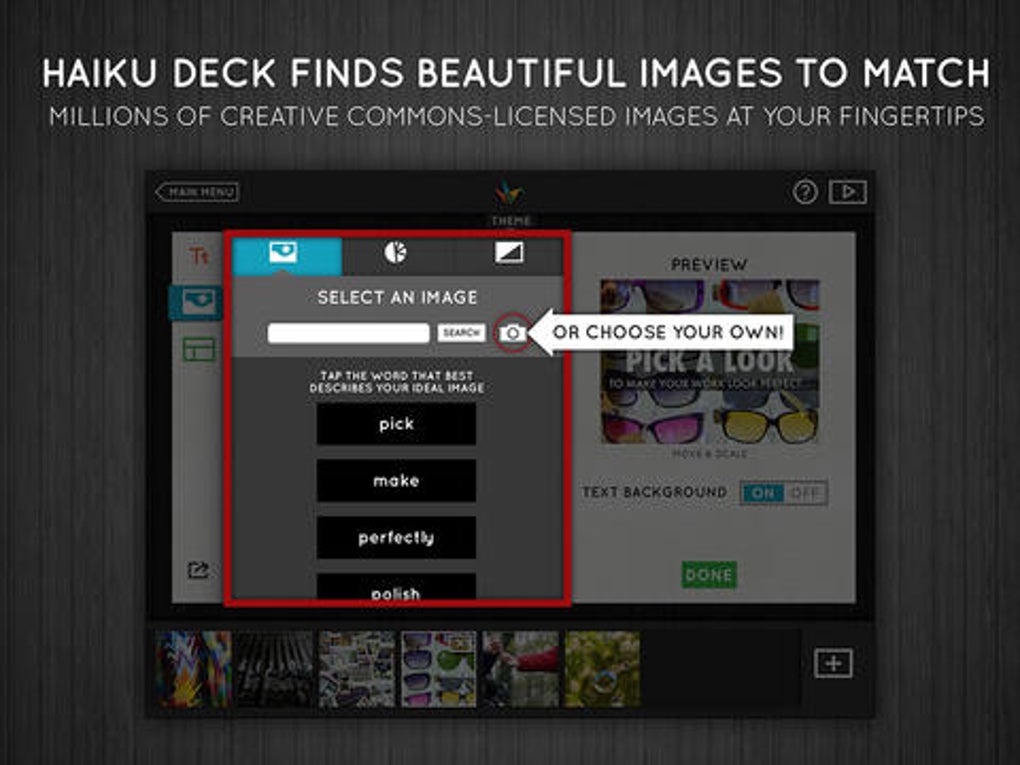Click the image search text field
Viewport: 1020px width, 765px height.
point(348,333)
